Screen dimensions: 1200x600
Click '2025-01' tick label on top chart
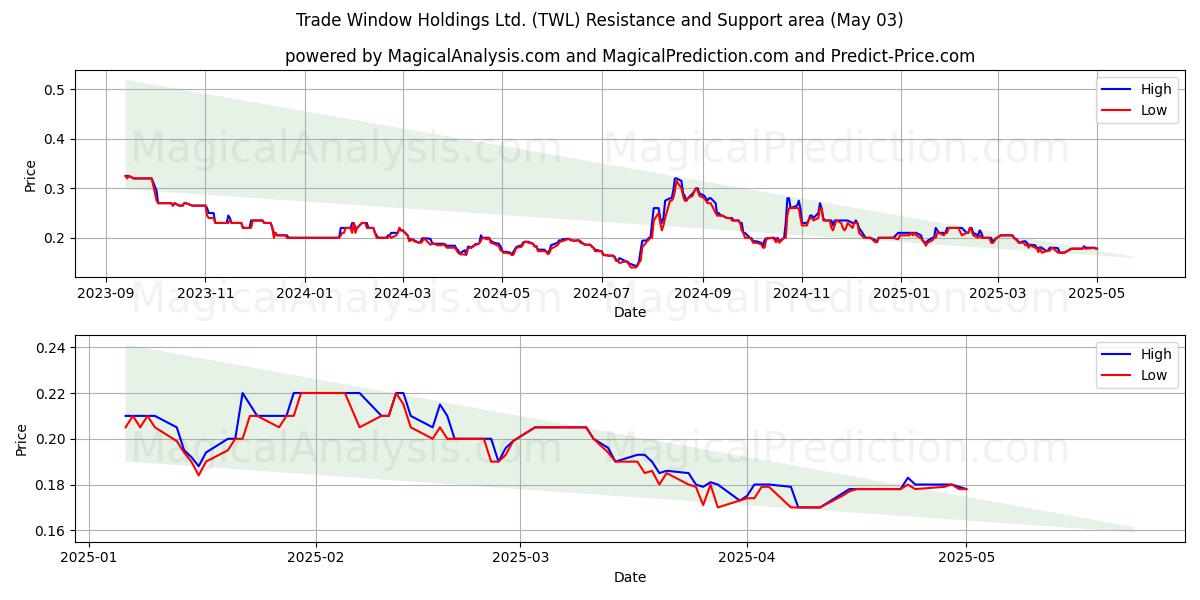pos(900,294)
